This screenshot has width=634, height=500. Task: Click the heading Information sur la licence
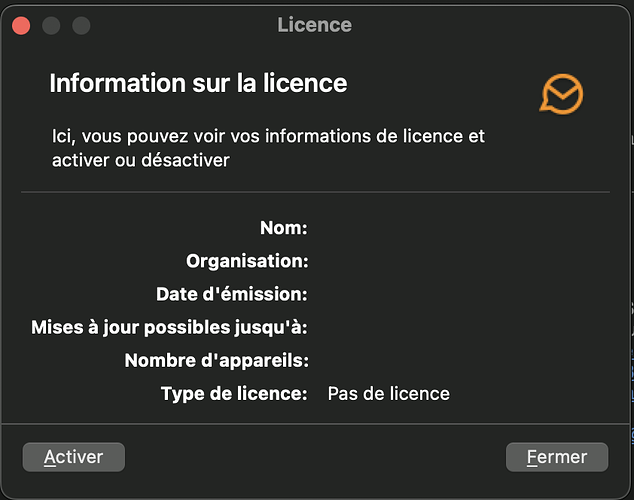[x=198, y=83]
